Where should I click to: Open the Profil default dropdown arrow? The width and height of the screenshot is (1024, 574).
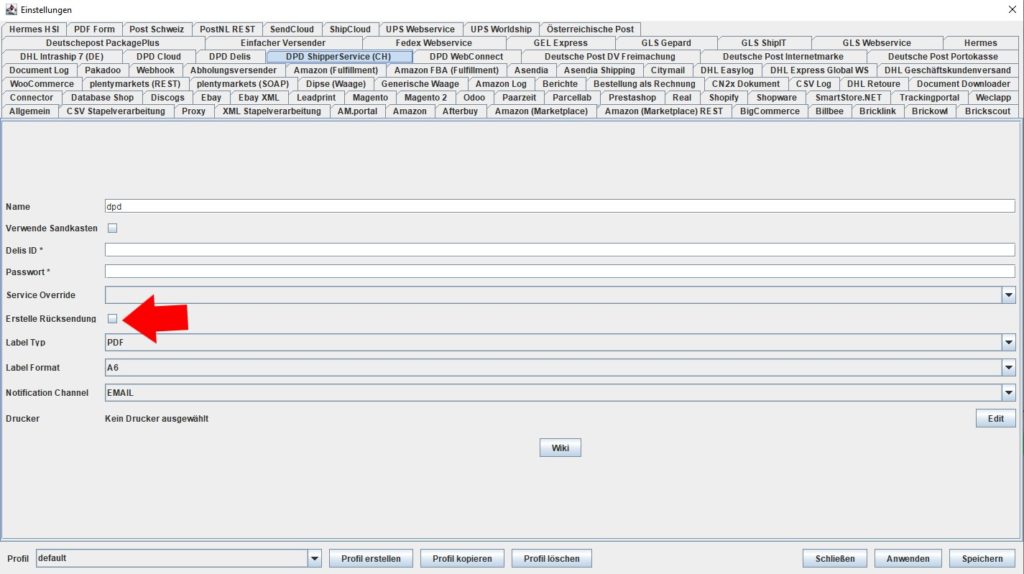pos(314,558)
